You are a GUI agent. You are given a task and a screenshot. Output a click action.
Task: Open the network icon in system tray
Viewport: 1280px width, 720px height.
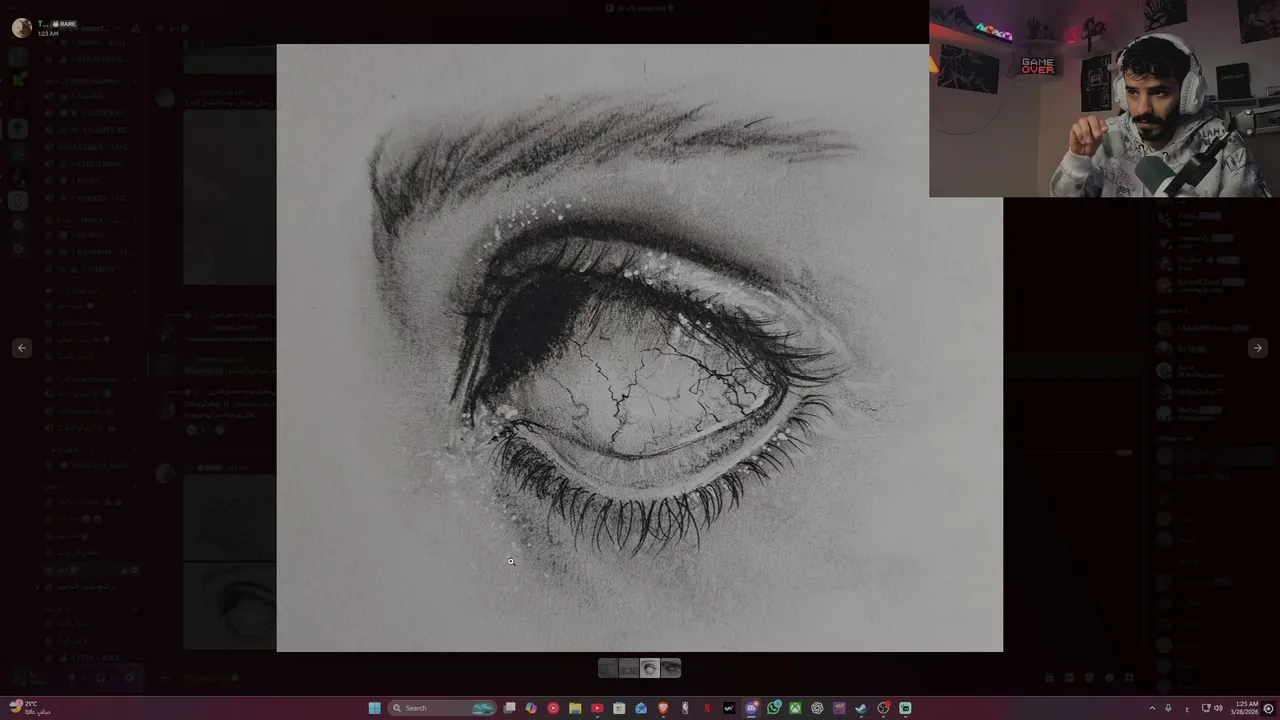coord(1206,708)
